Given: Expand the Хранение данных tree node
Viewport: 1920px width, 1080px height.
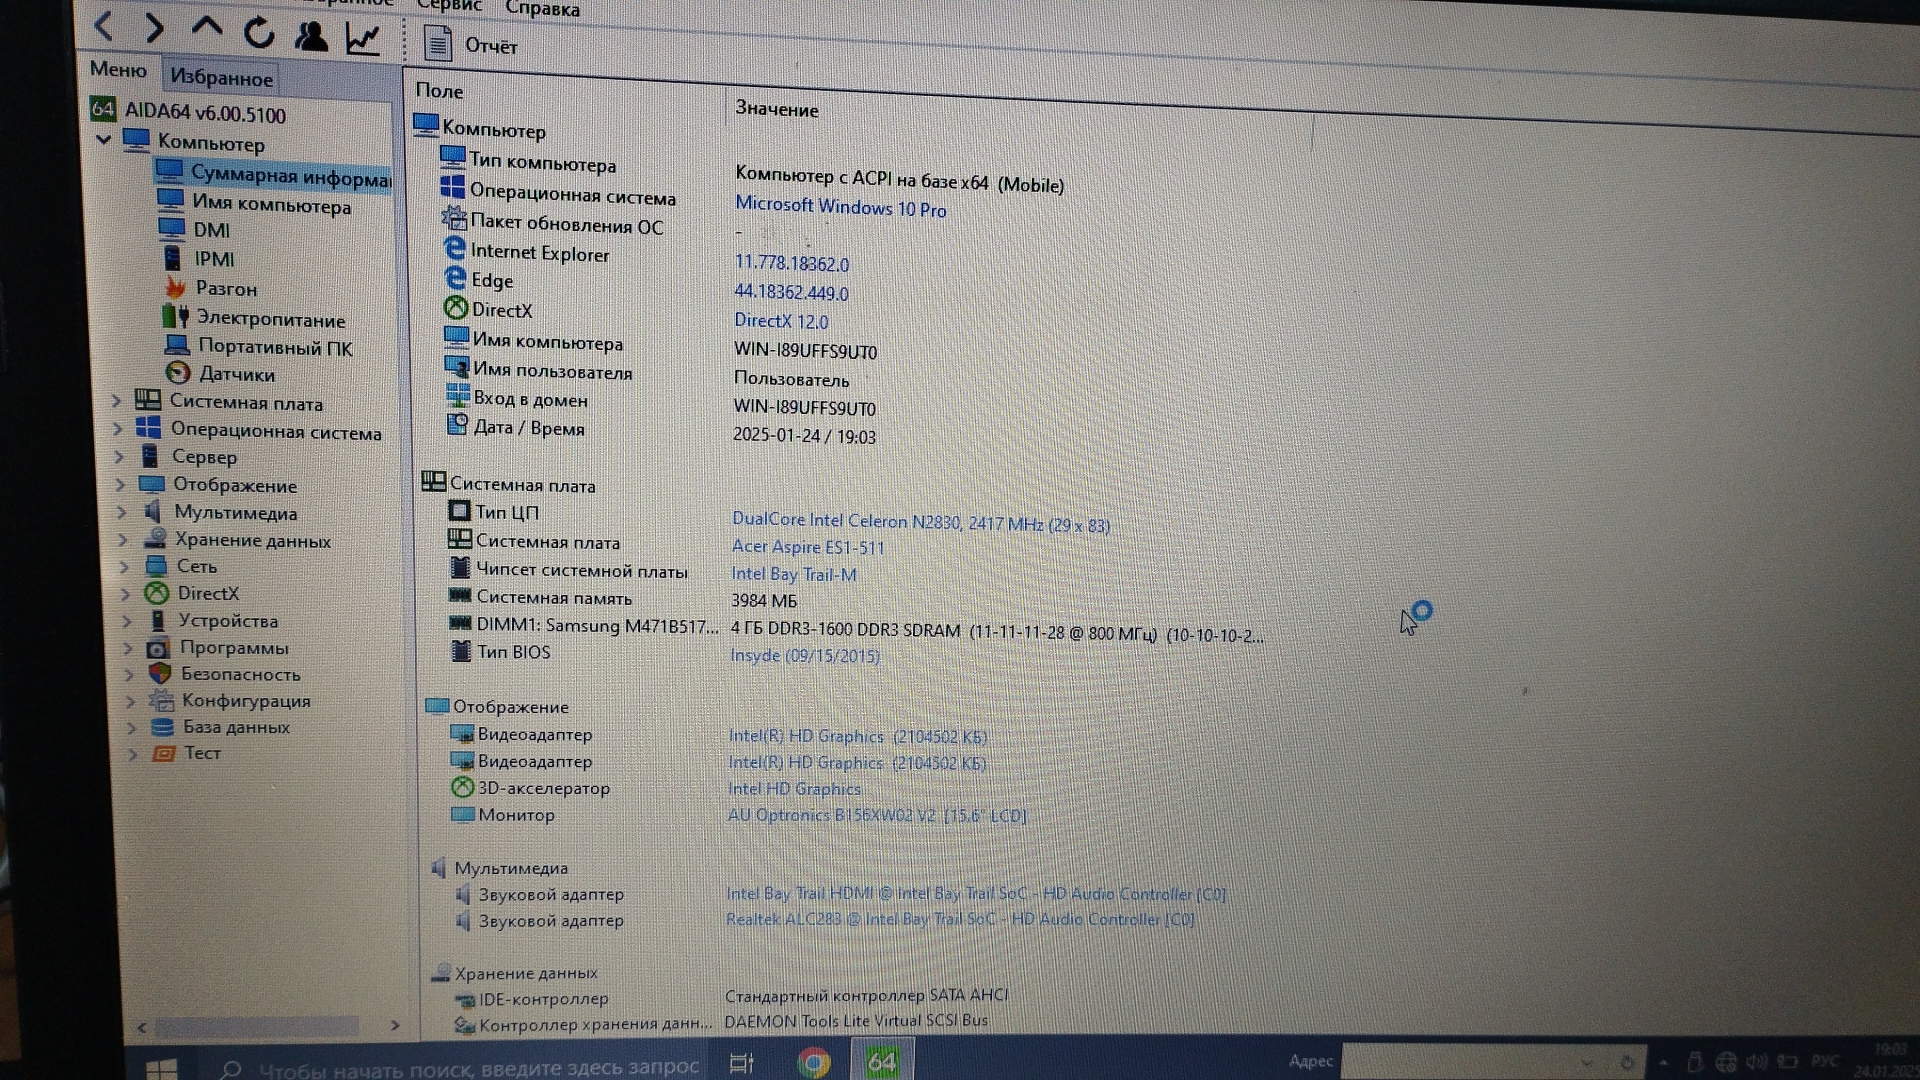Looking at the screenshot, I should click(123, 540).
